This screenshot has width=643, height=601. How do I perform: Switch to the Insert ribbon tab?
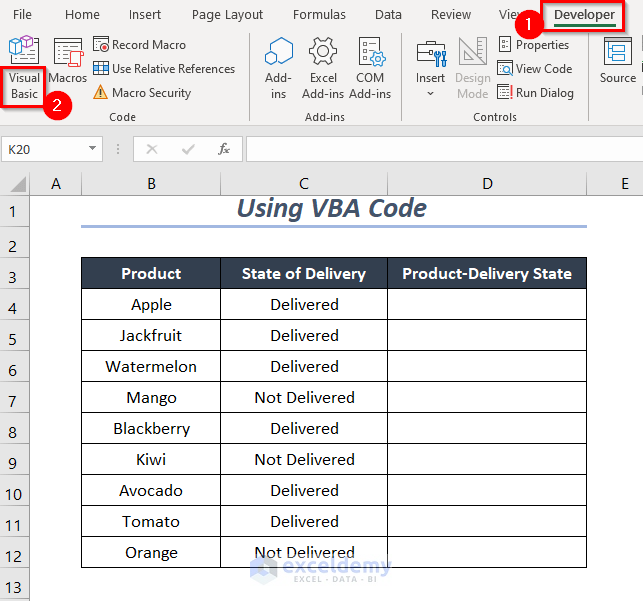[144, 15]
